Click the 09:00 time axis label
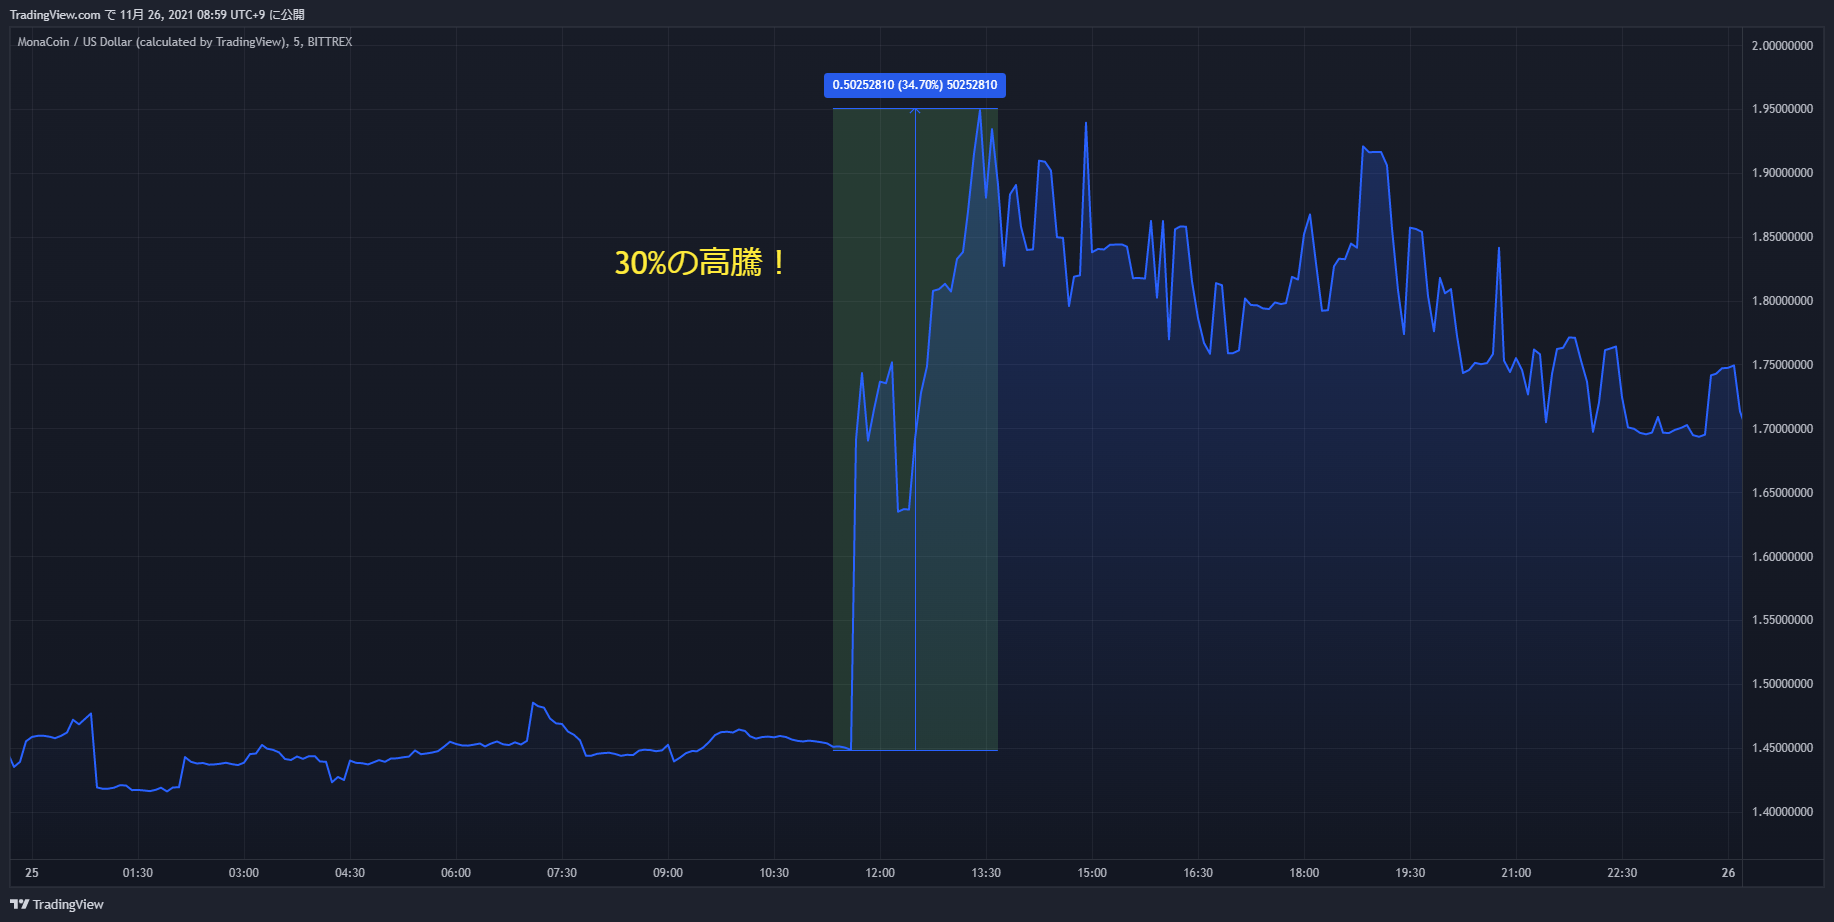The width and height of the screenshot is (1834, 922). pyautogui.click(x=668, y=873)
